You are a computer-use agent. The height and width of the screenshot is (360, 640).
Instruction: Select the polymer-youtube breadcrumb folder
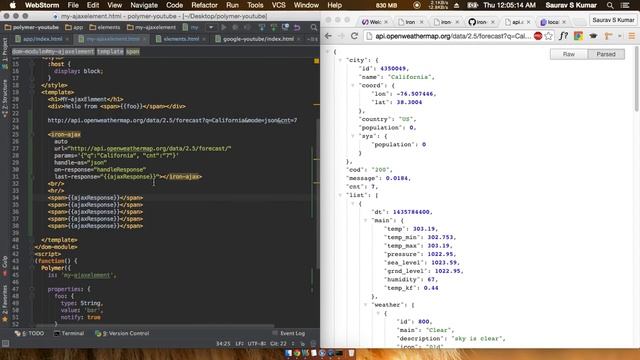coord(31,27)
